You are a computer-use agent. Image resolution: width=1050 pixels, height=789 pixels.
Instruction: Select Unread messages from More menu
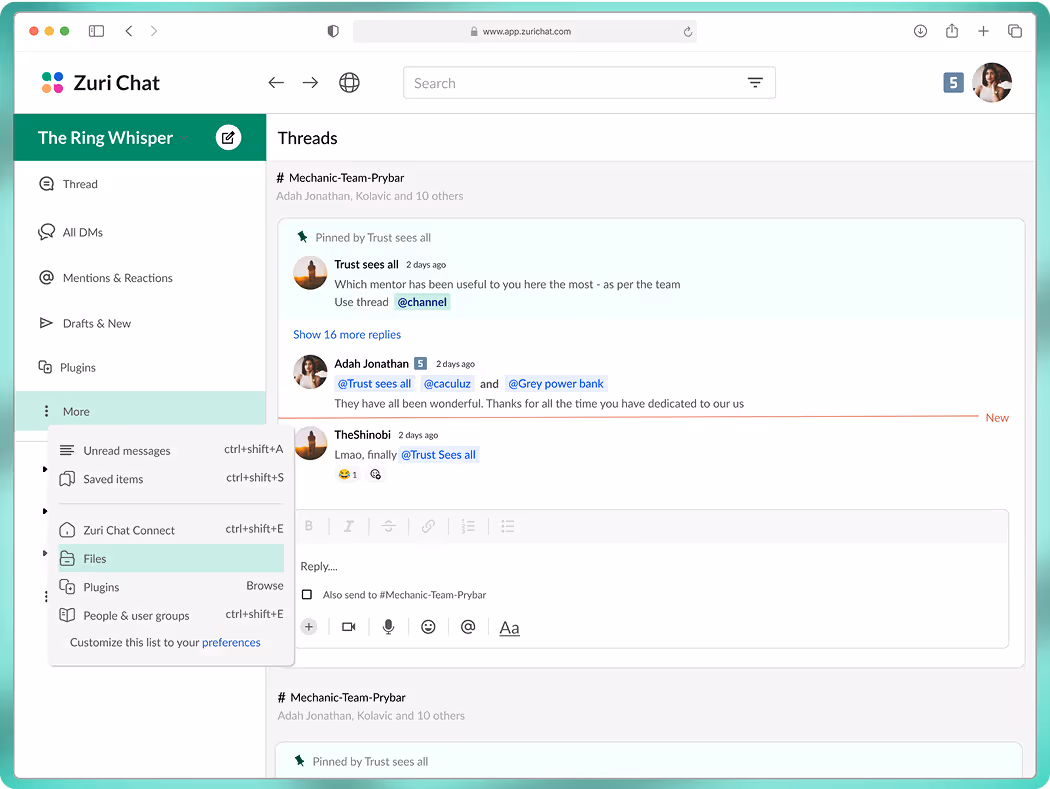pos(171,450)
